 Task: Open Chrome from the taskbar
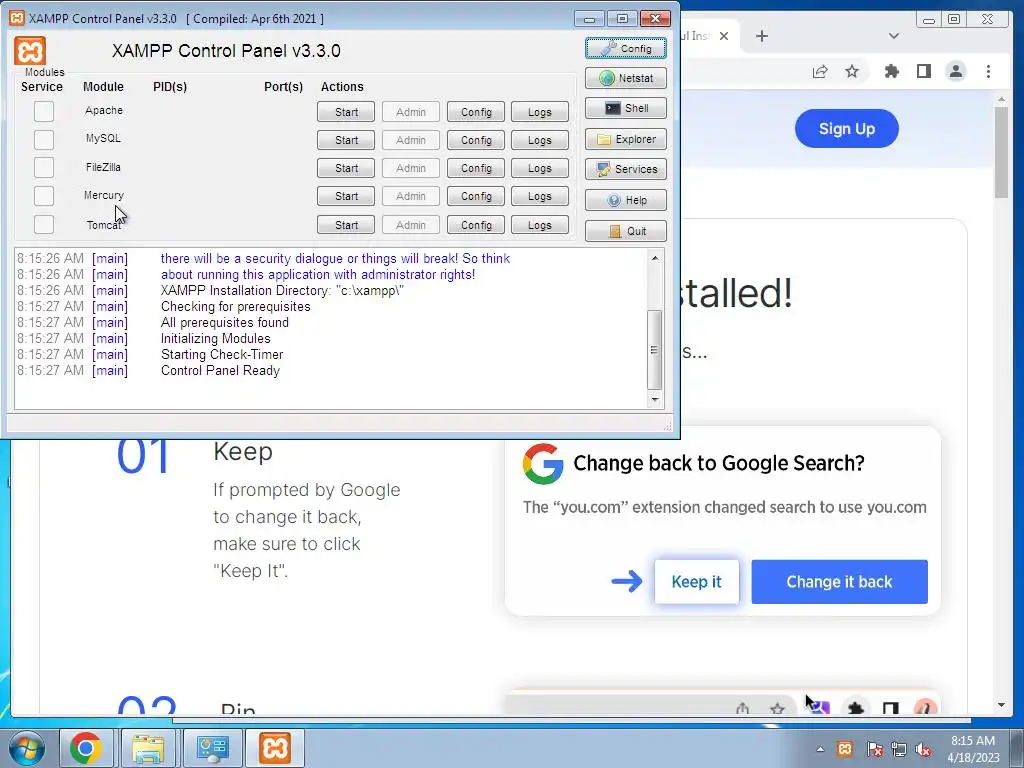pyautogui.click(x=86, y=748)
